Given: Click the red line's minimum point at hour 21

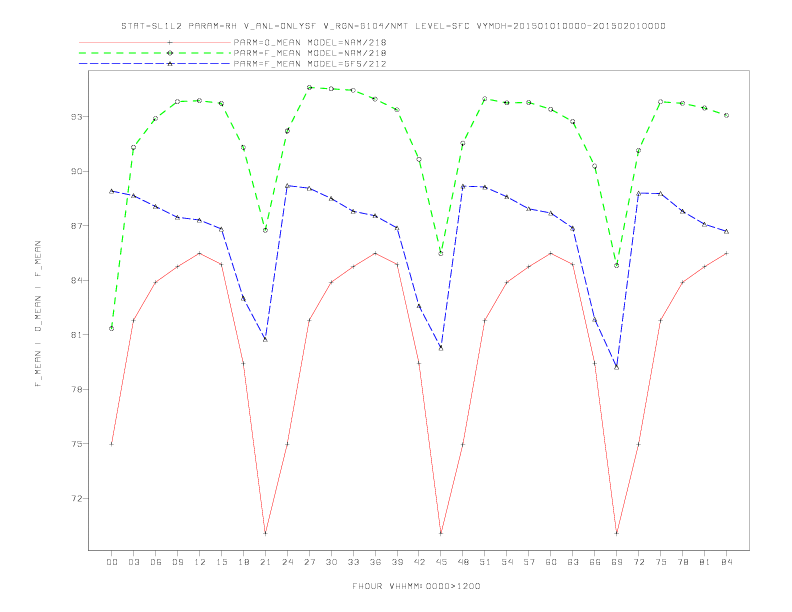Looking at the screenshot, I should click(x=265, y=533).
